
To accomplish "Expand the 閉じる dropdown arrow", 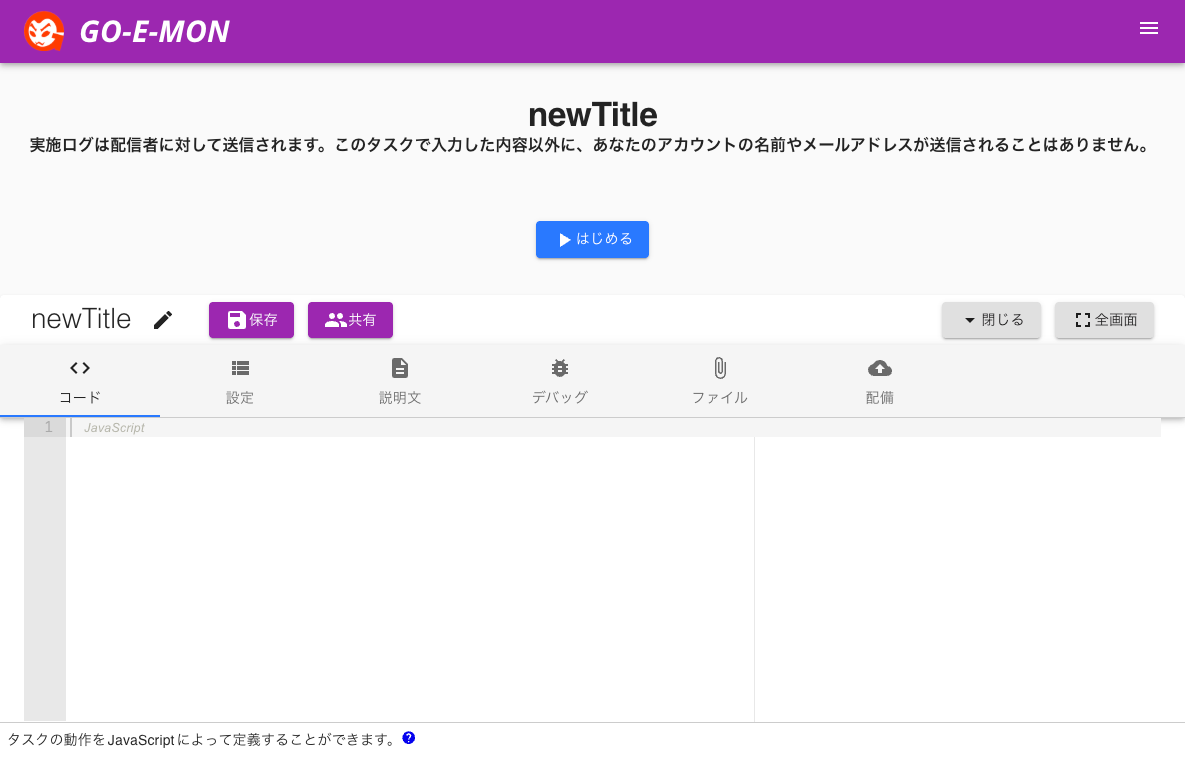I will tap(968, 320).
